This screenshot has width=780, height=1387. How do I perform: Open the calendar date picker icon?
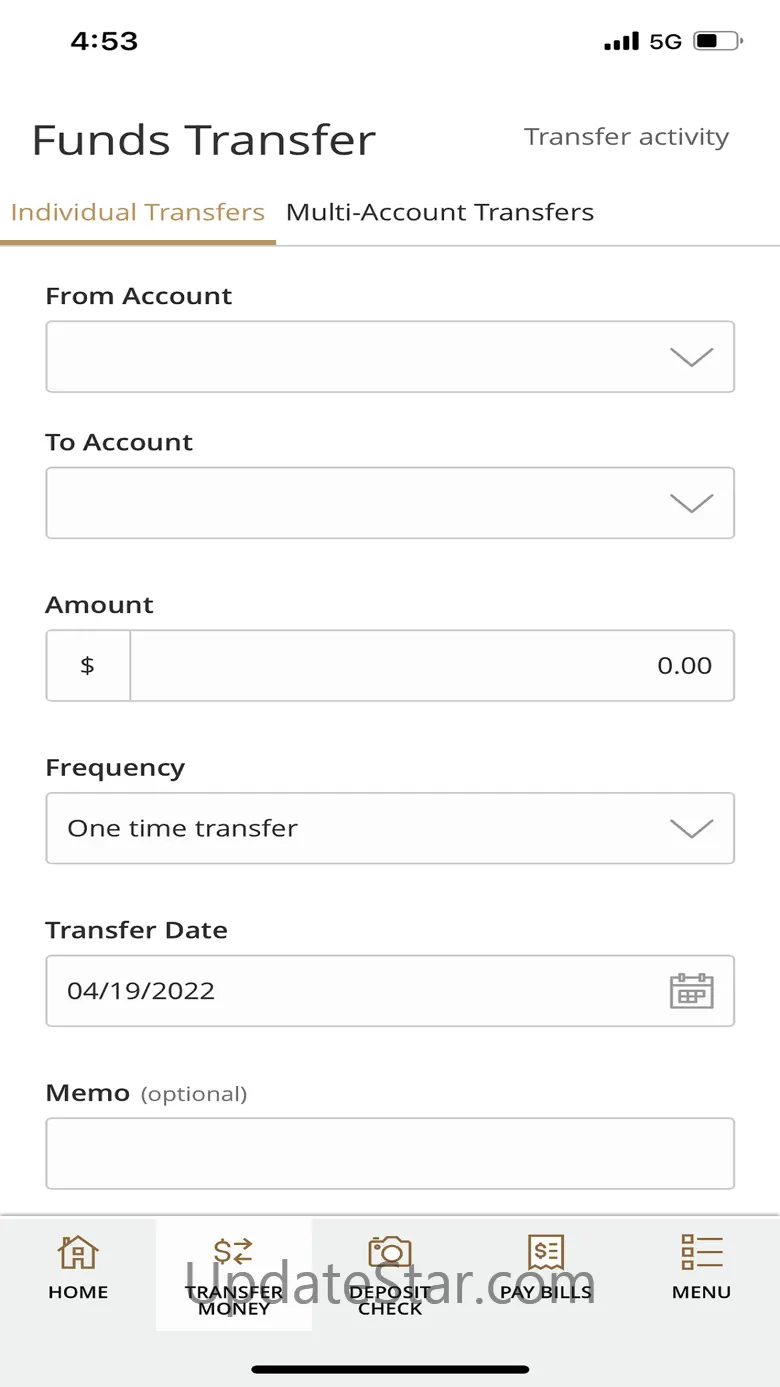pos(691,991)
